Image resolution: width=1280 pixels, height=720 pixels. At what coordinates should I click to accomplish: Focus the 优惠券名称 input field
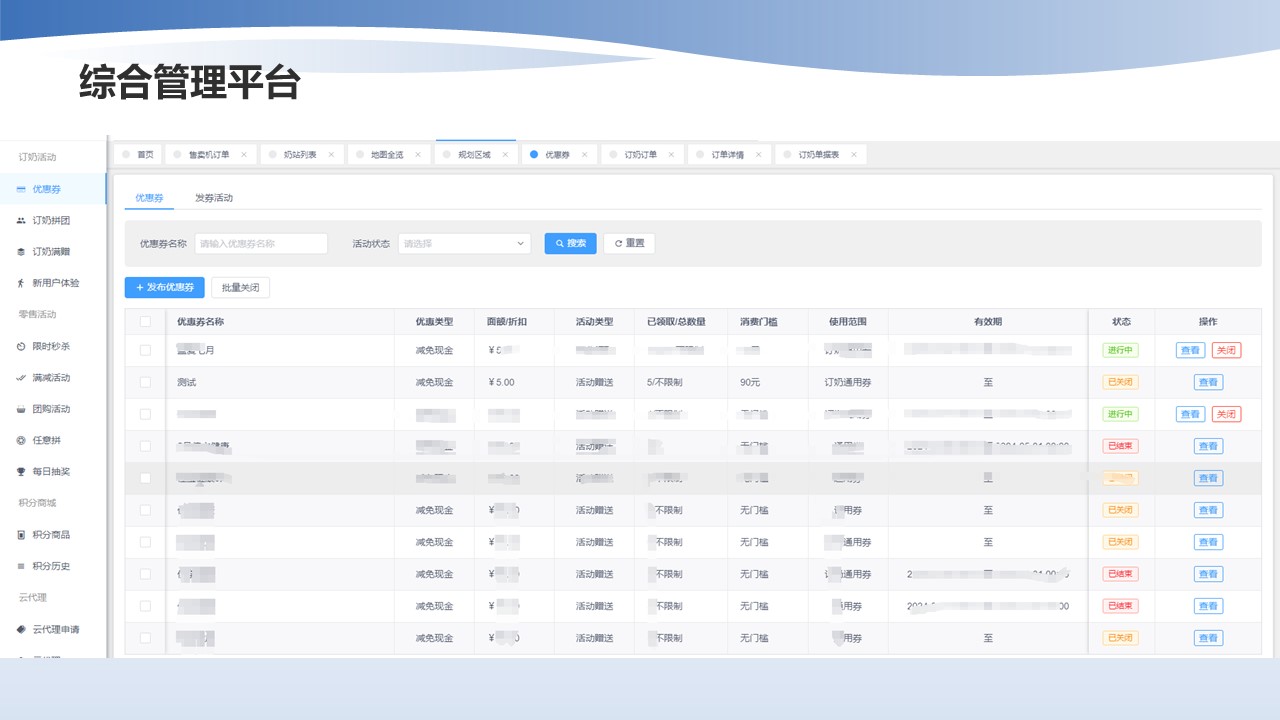[261, 243]
